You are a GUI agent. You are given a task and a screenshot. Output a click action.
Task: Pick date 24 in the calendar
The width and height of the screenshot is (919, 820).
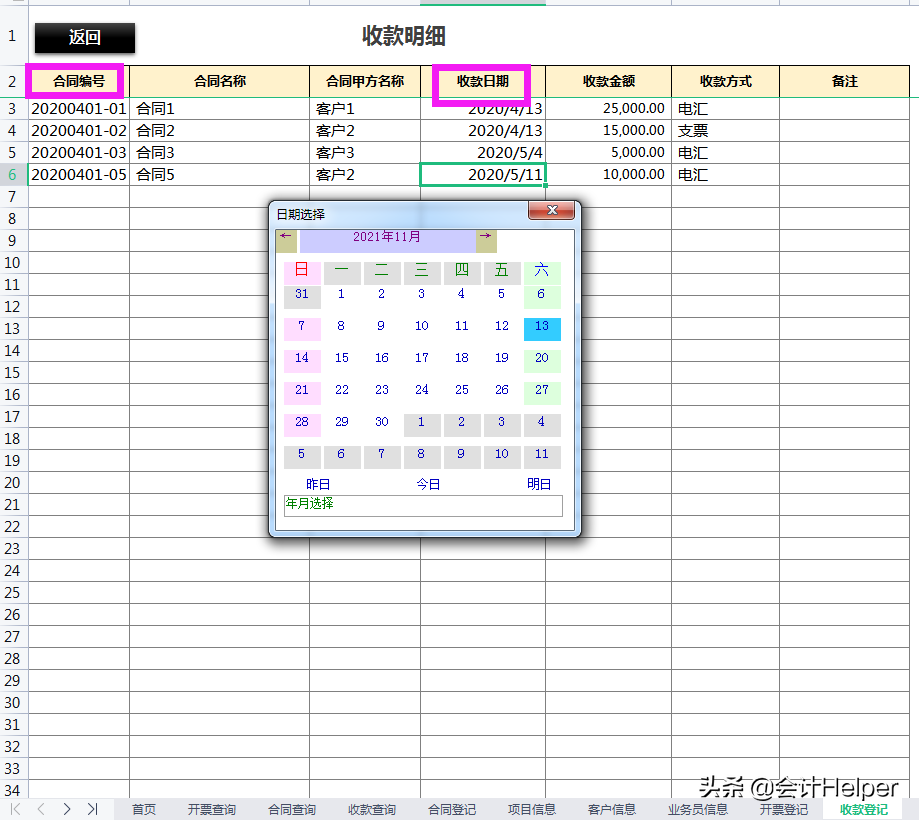(422, 393)
